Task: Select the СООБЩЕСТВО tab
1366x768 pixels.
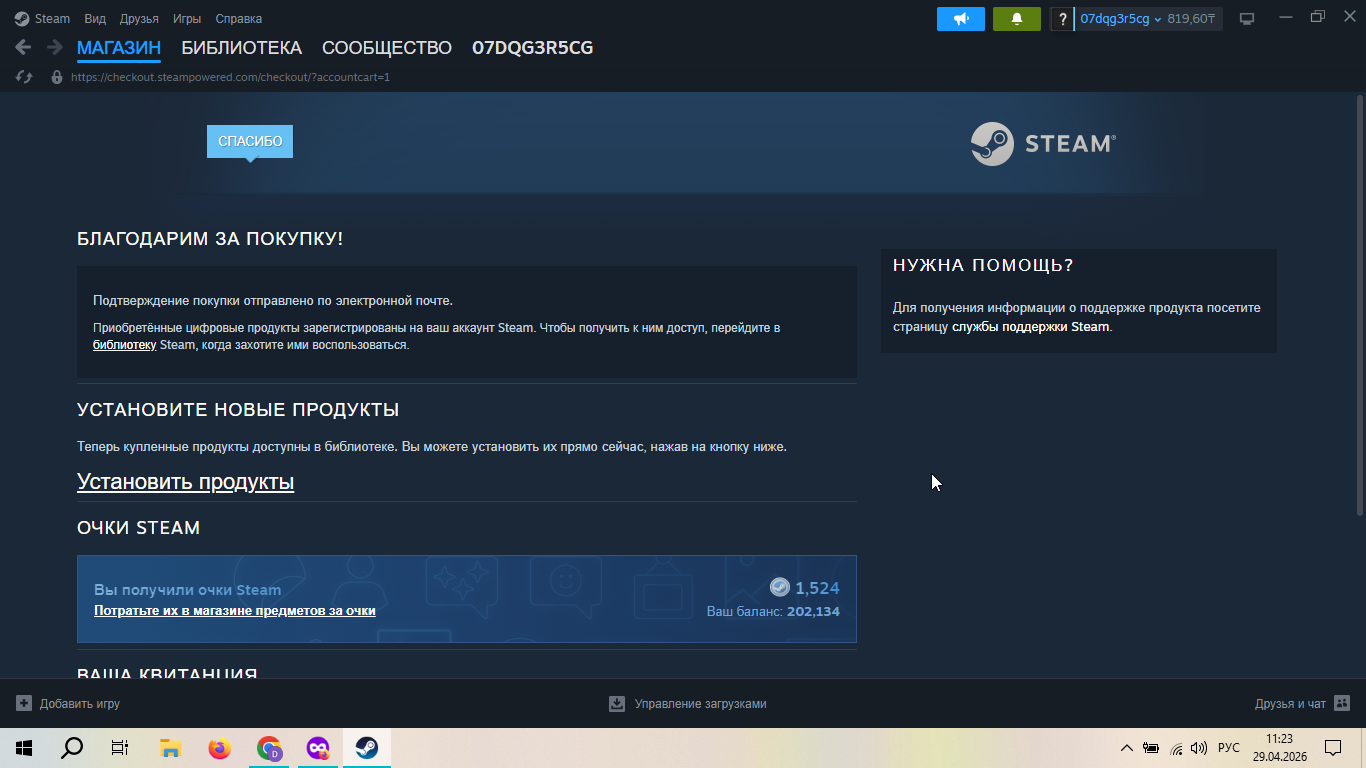Action: pyautogui.click(x=387, y=48)
